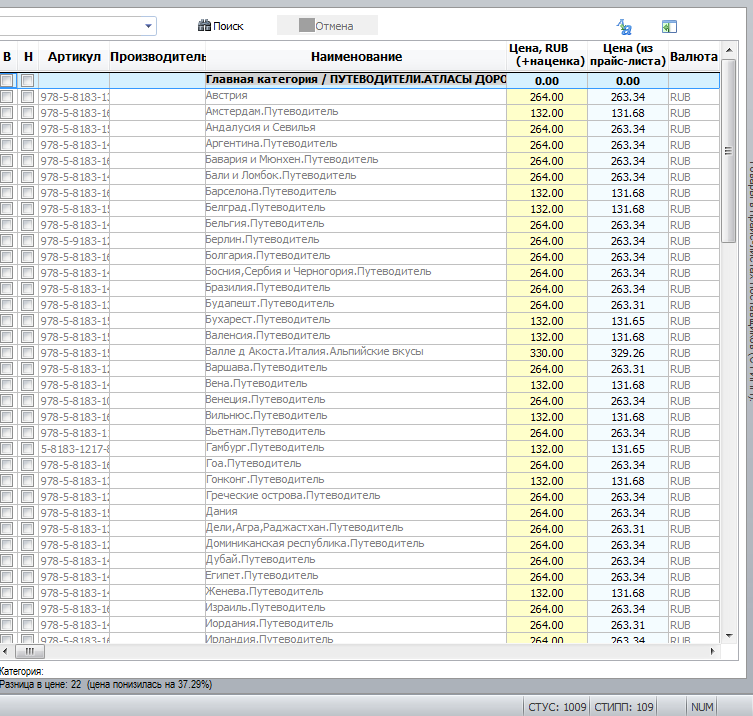Select the Будапешт.Путеводитель row name
Viewport: 753px width, 716px height.
[x=270, y=303]
